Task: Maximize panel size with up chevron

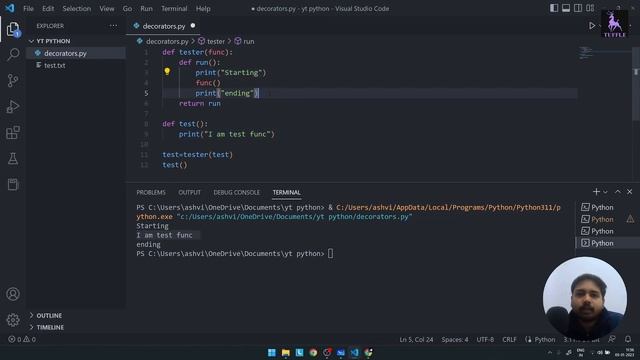Action: click(618, 192)
